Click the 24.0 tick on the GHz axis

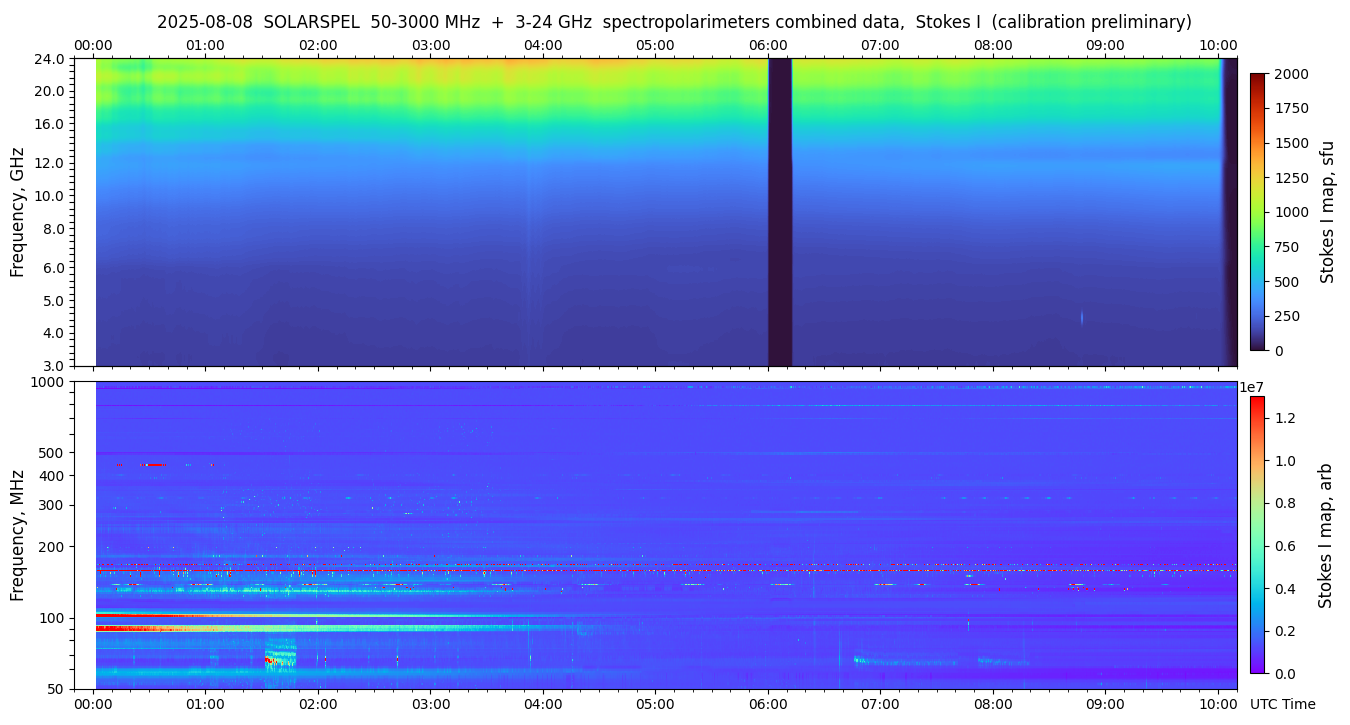[x=51, y=59]
